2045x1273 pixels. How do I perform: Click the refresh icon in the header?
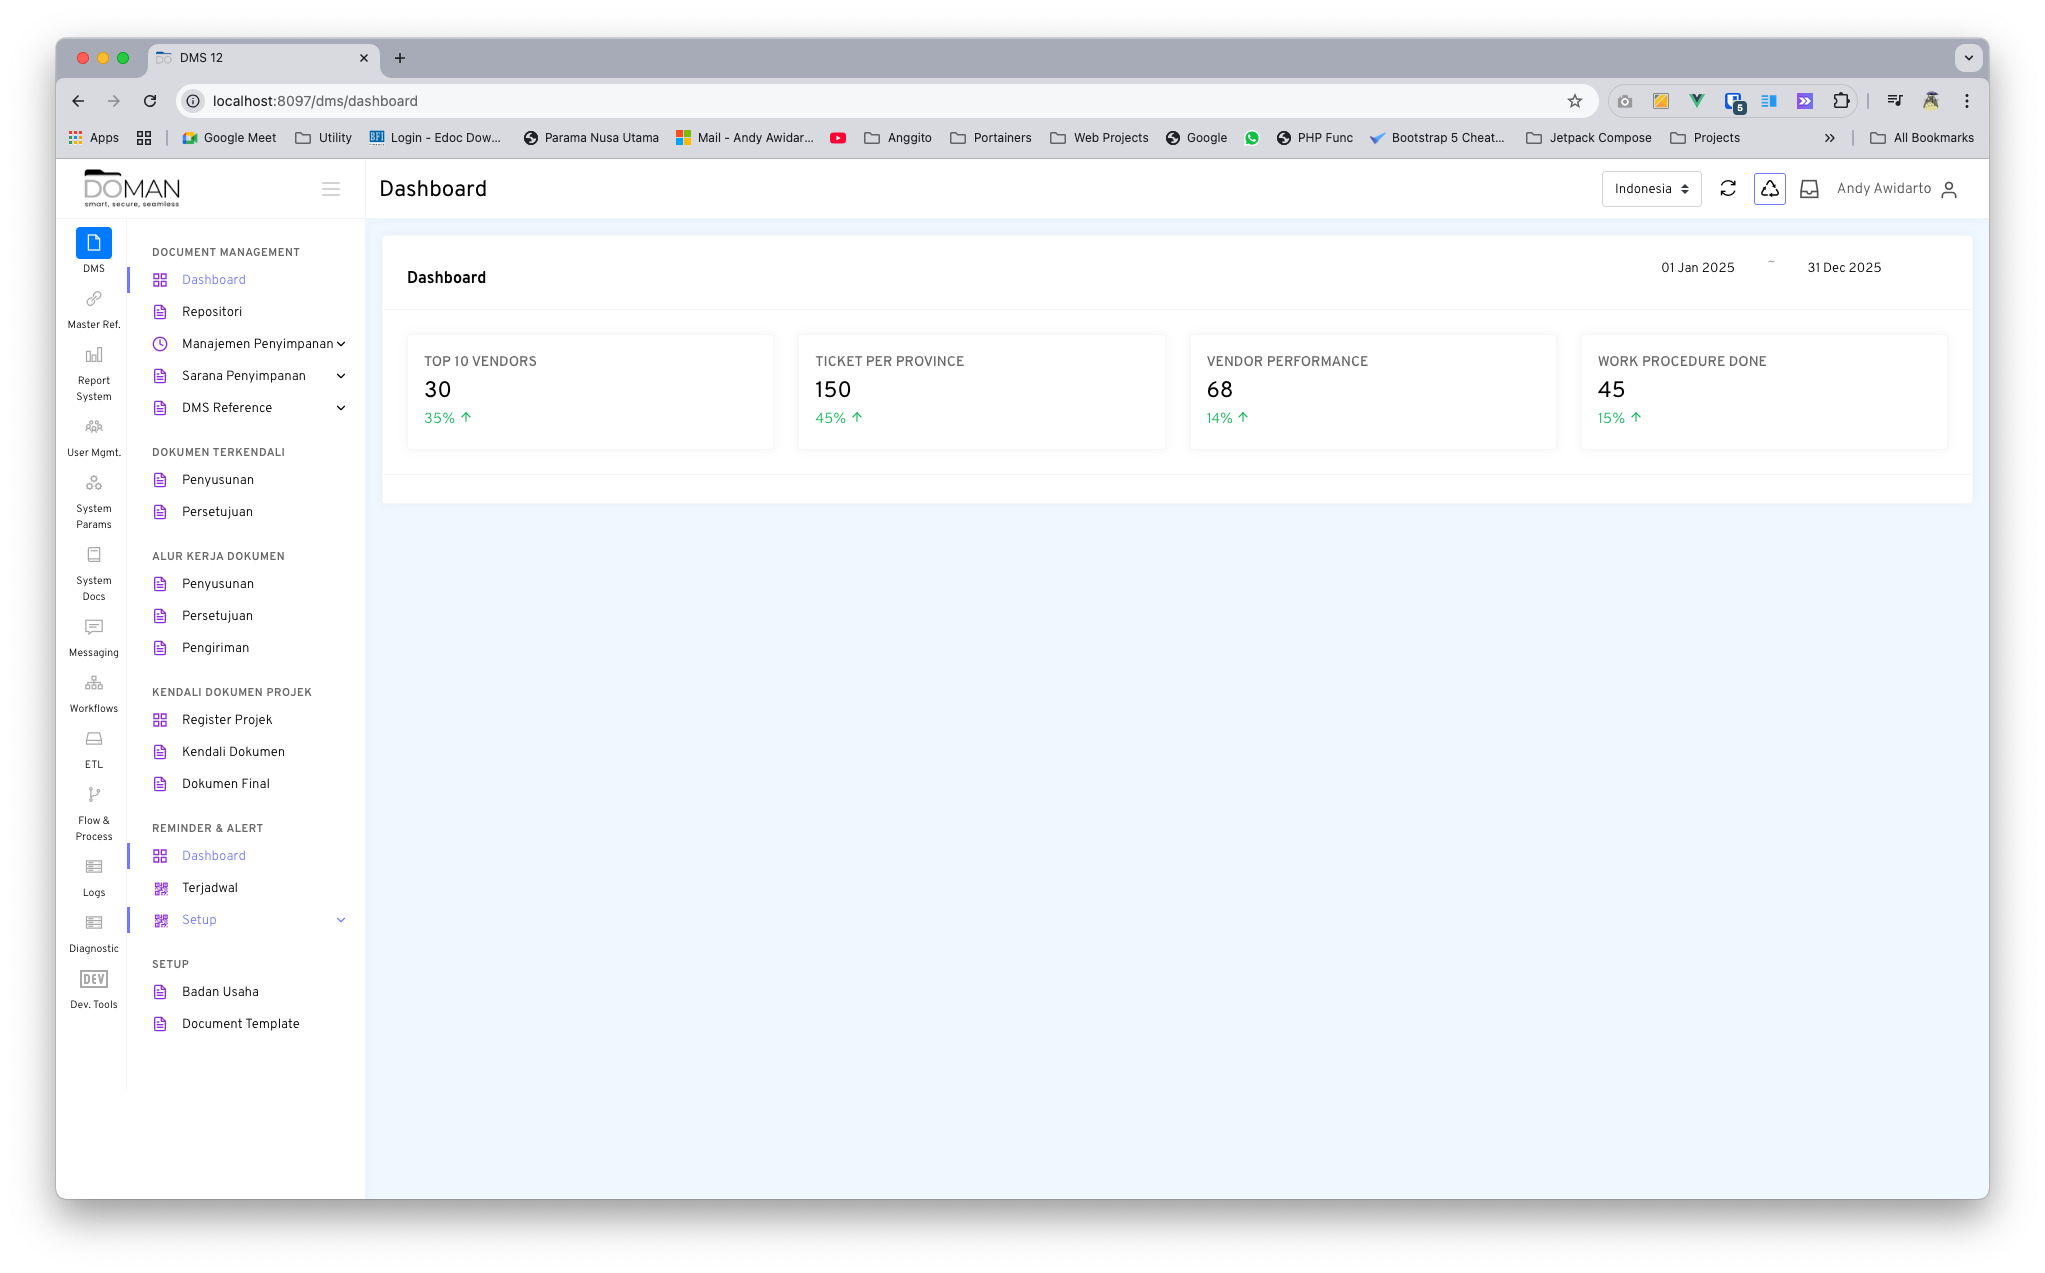click(1728, 188)
